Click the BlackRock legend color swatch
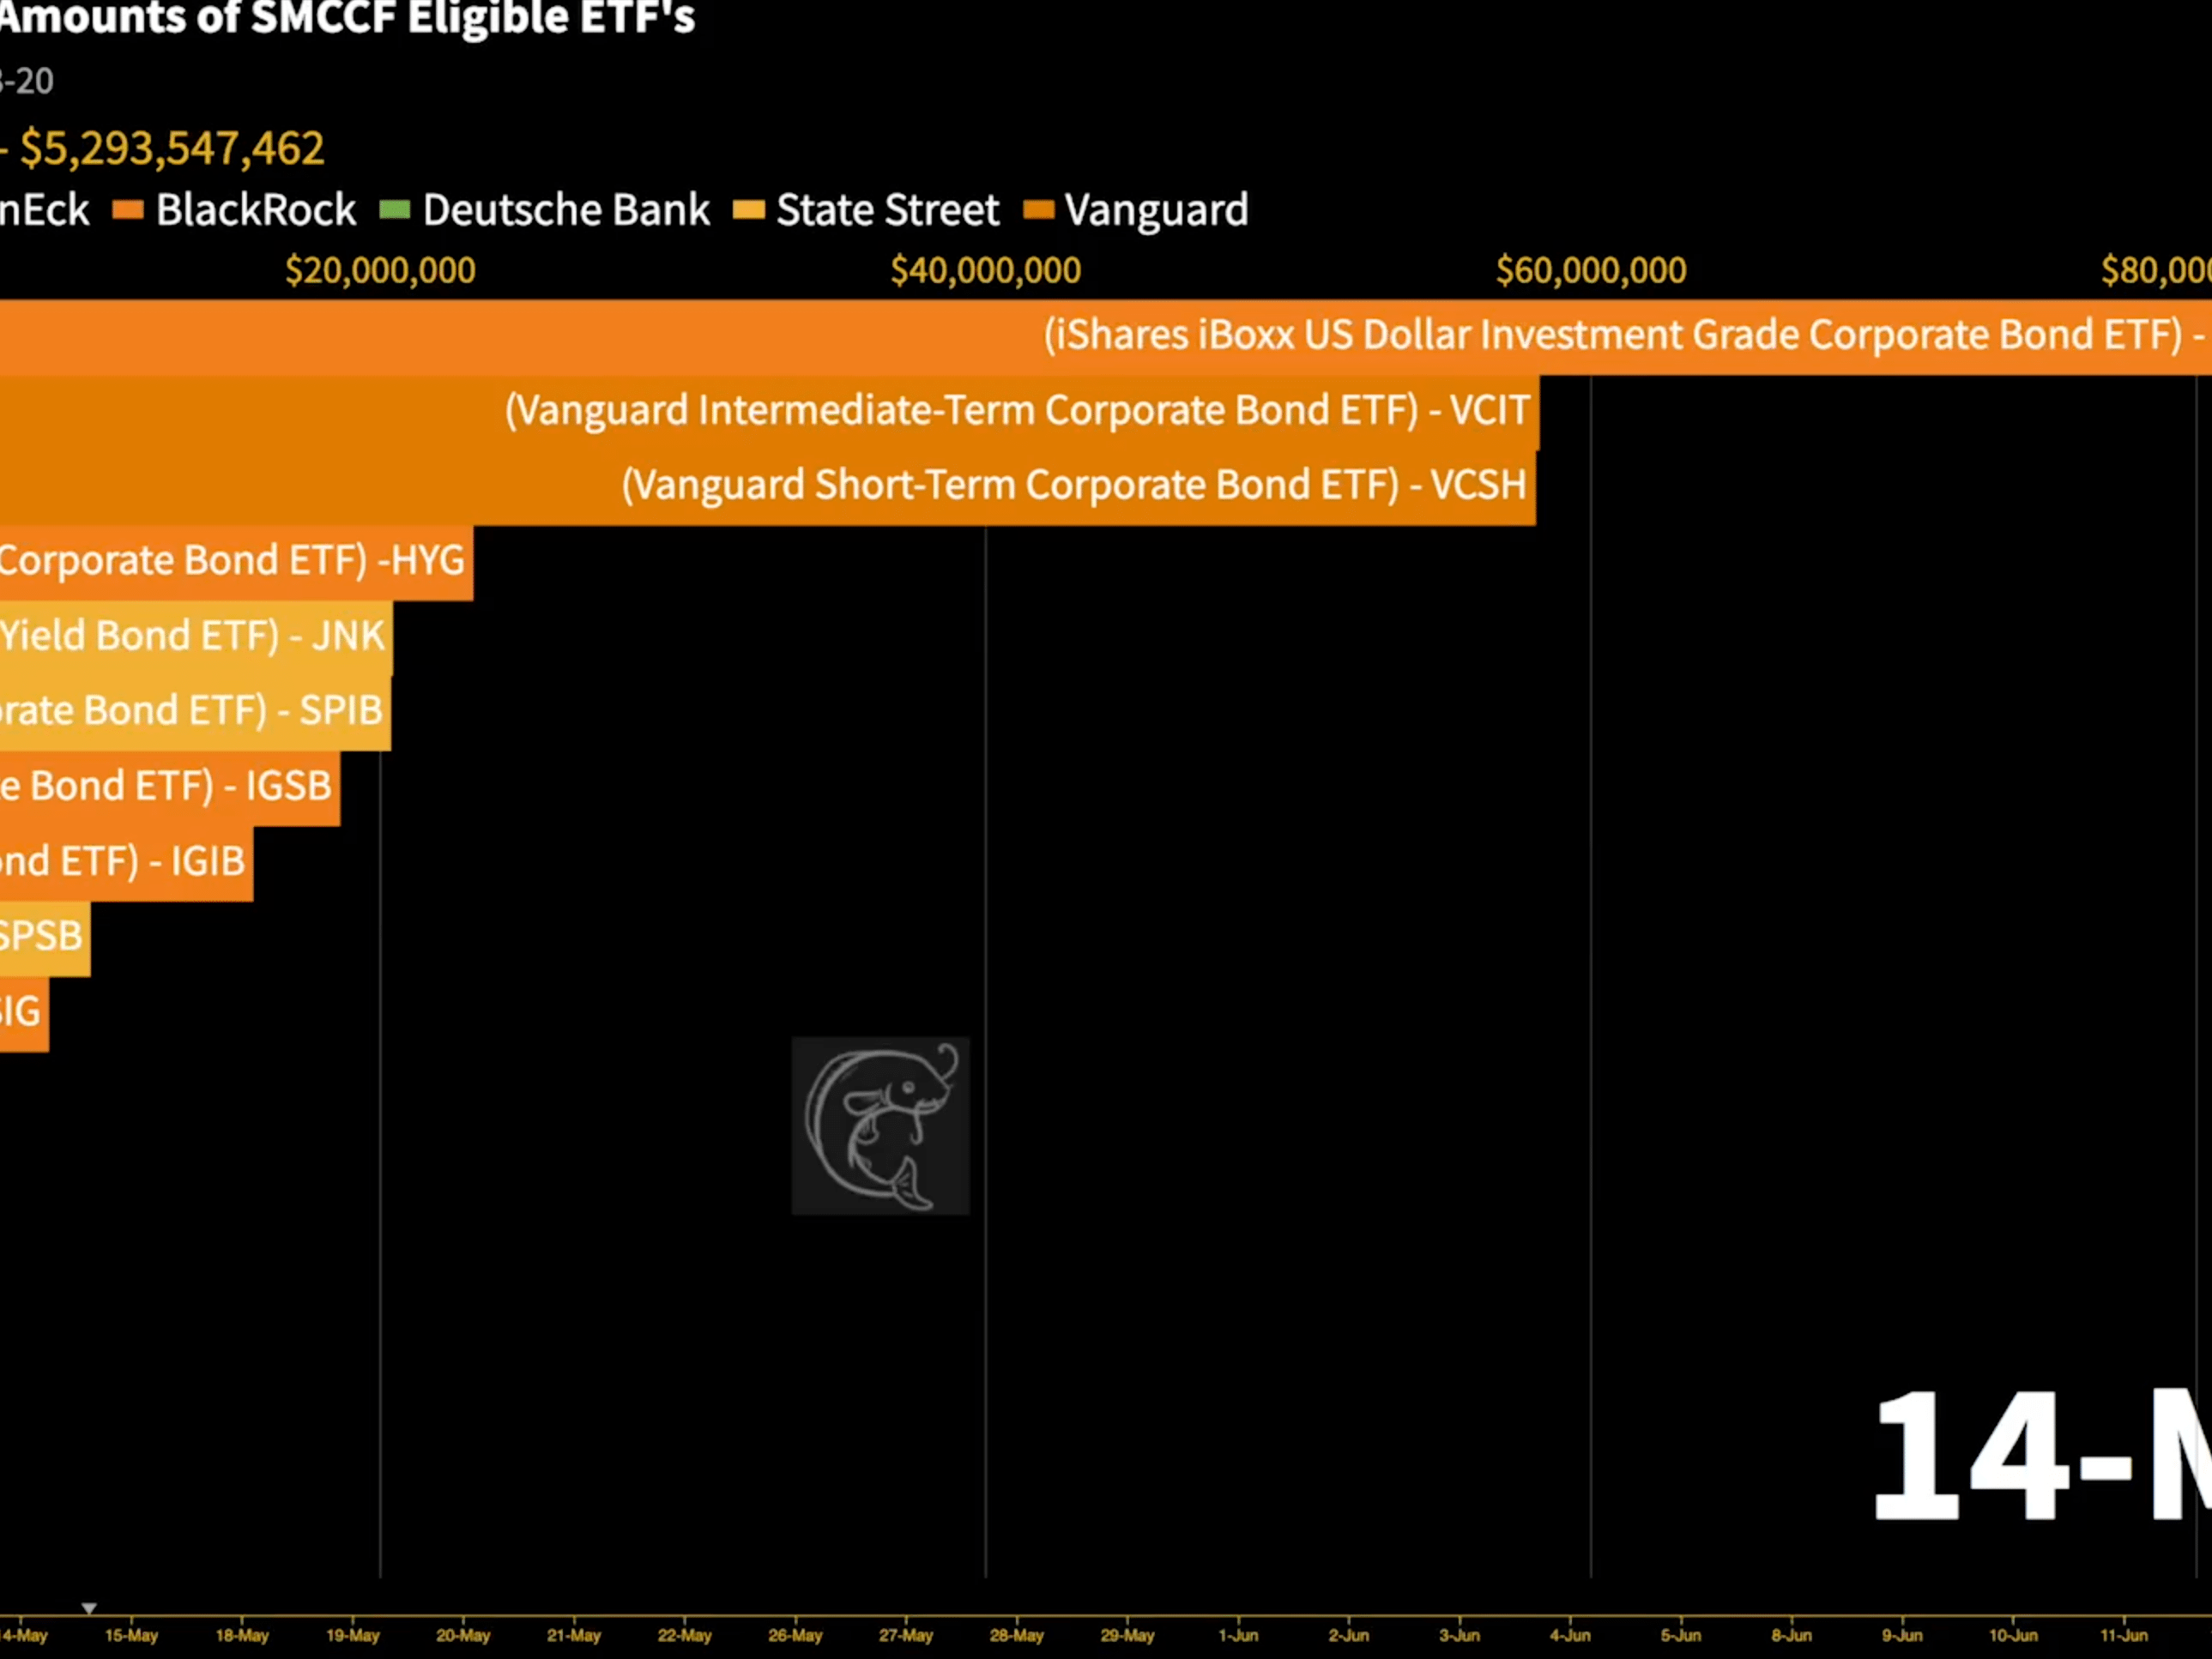Image resolution: width=2212 pixels, height=1659 pixels. pos(128,210)
